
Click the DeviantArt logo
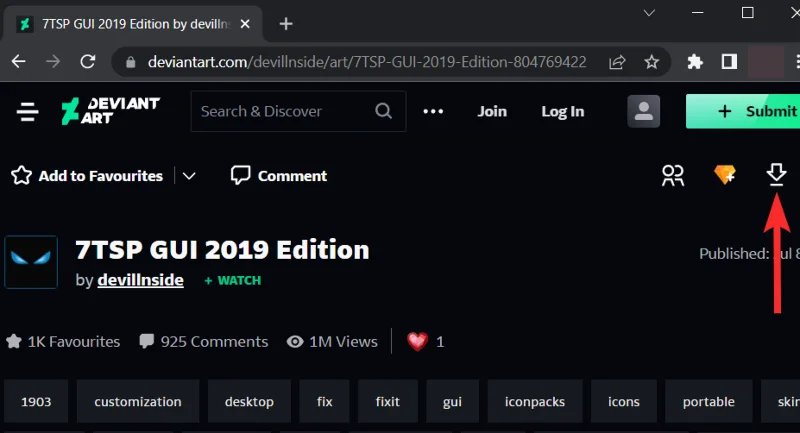[110, 111]
